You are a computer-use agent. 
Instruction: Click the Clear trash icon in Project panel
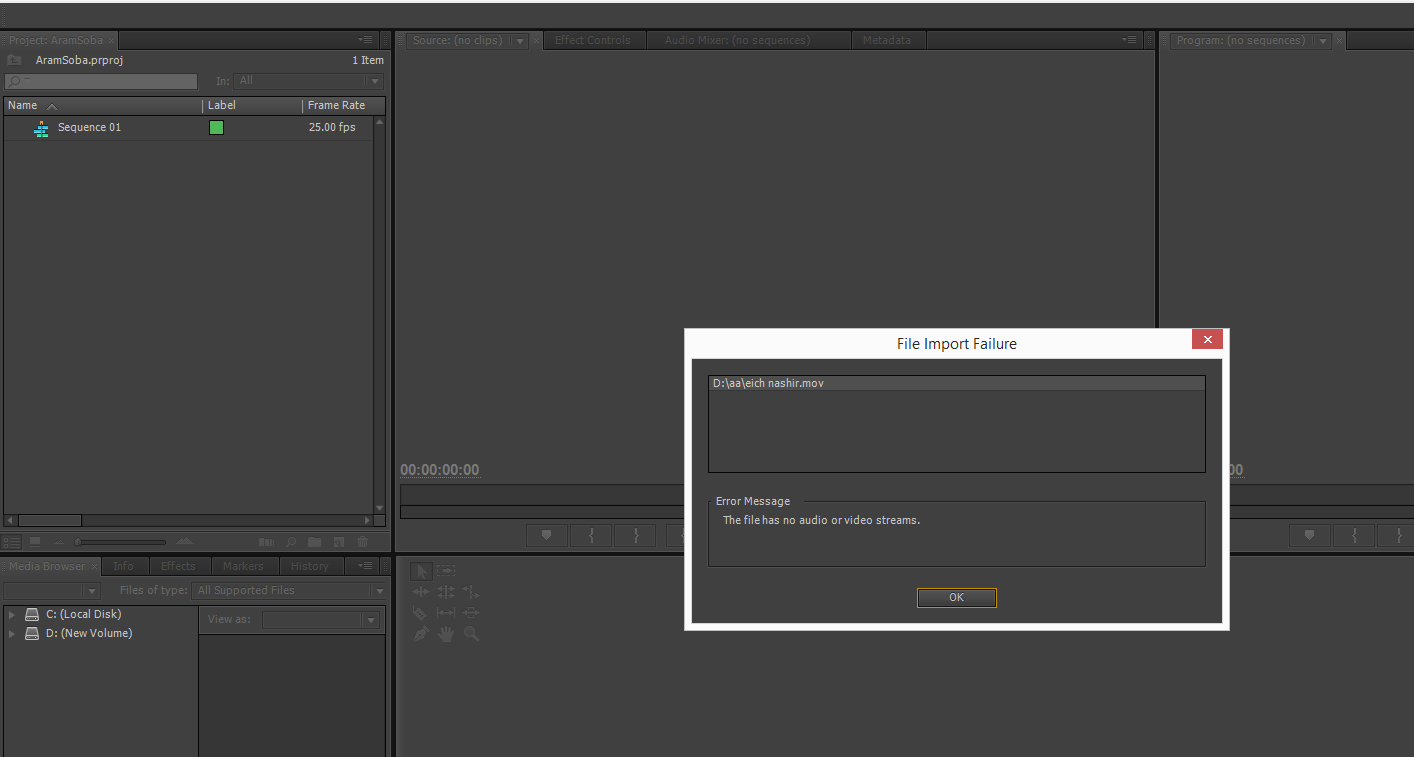point(362,542)
